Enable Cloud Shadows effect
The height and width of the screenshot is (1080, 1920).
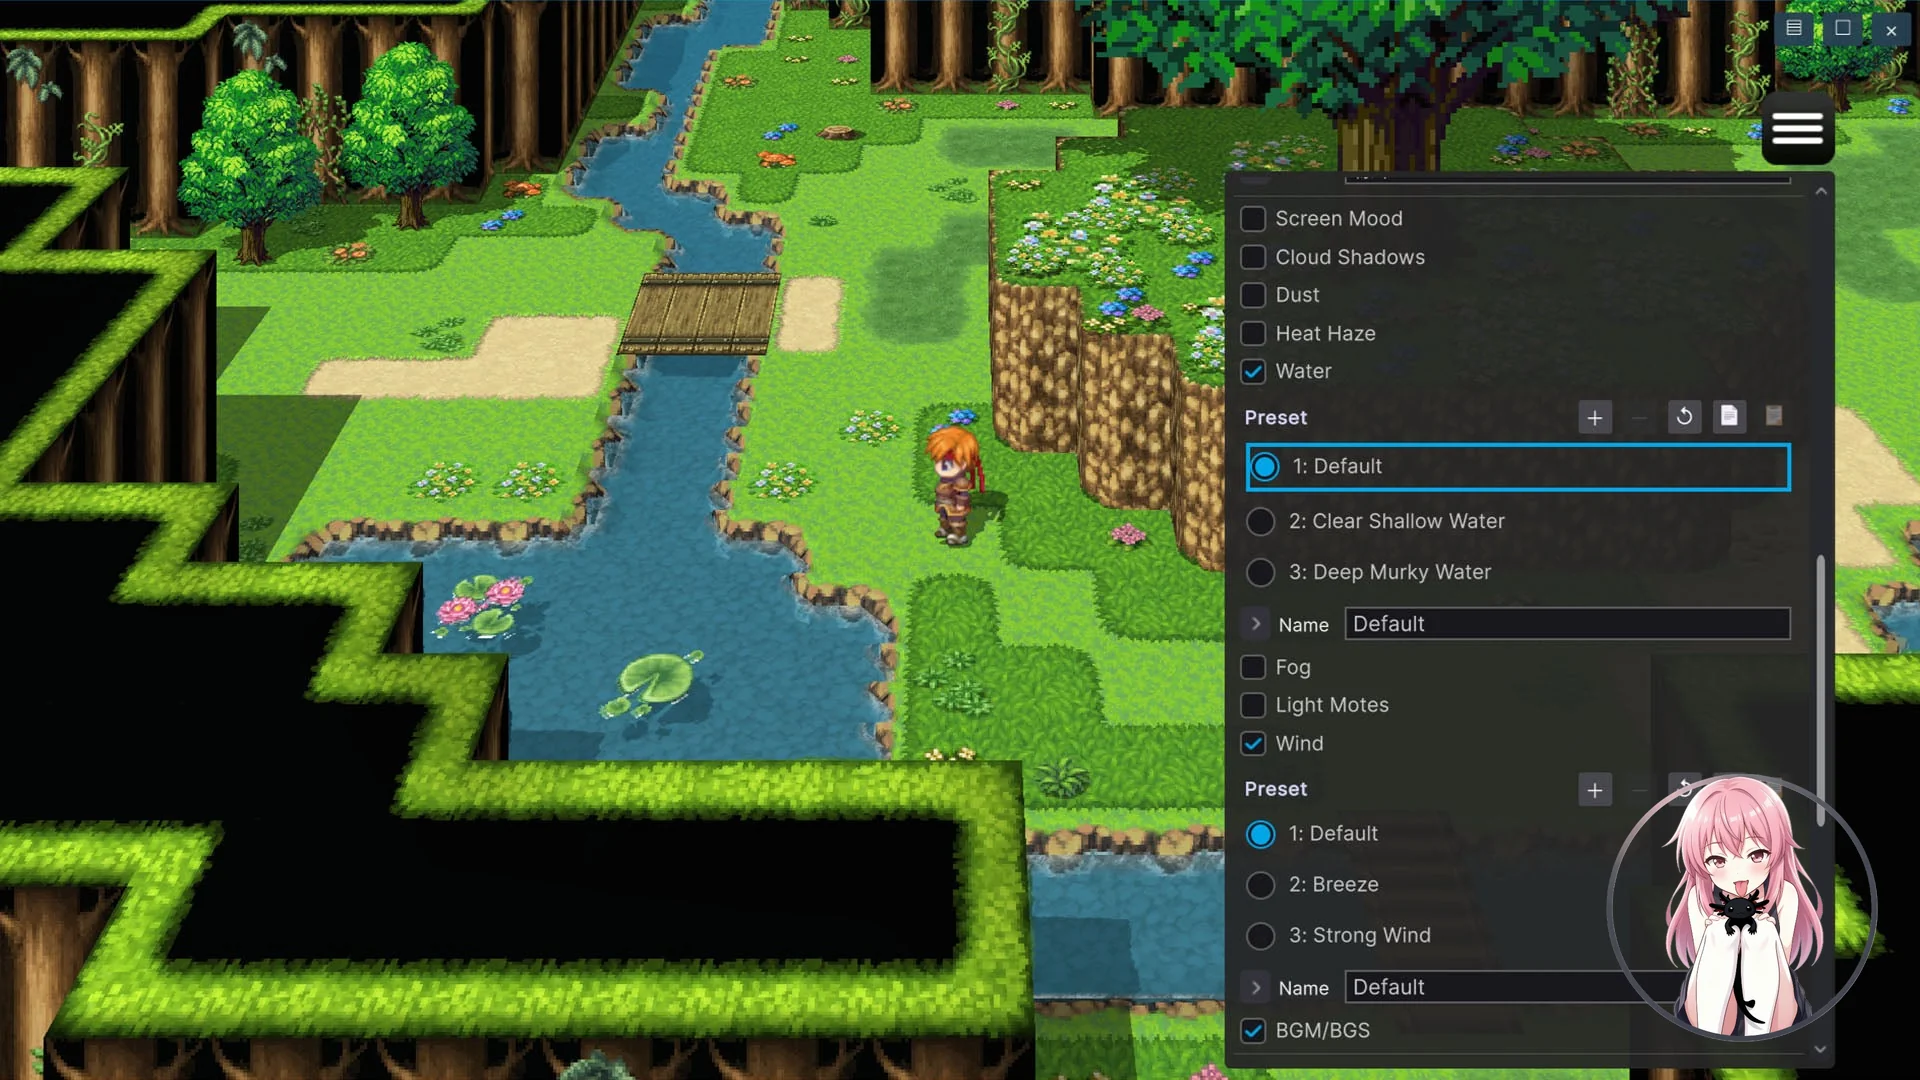click(x=1253, y=257)
